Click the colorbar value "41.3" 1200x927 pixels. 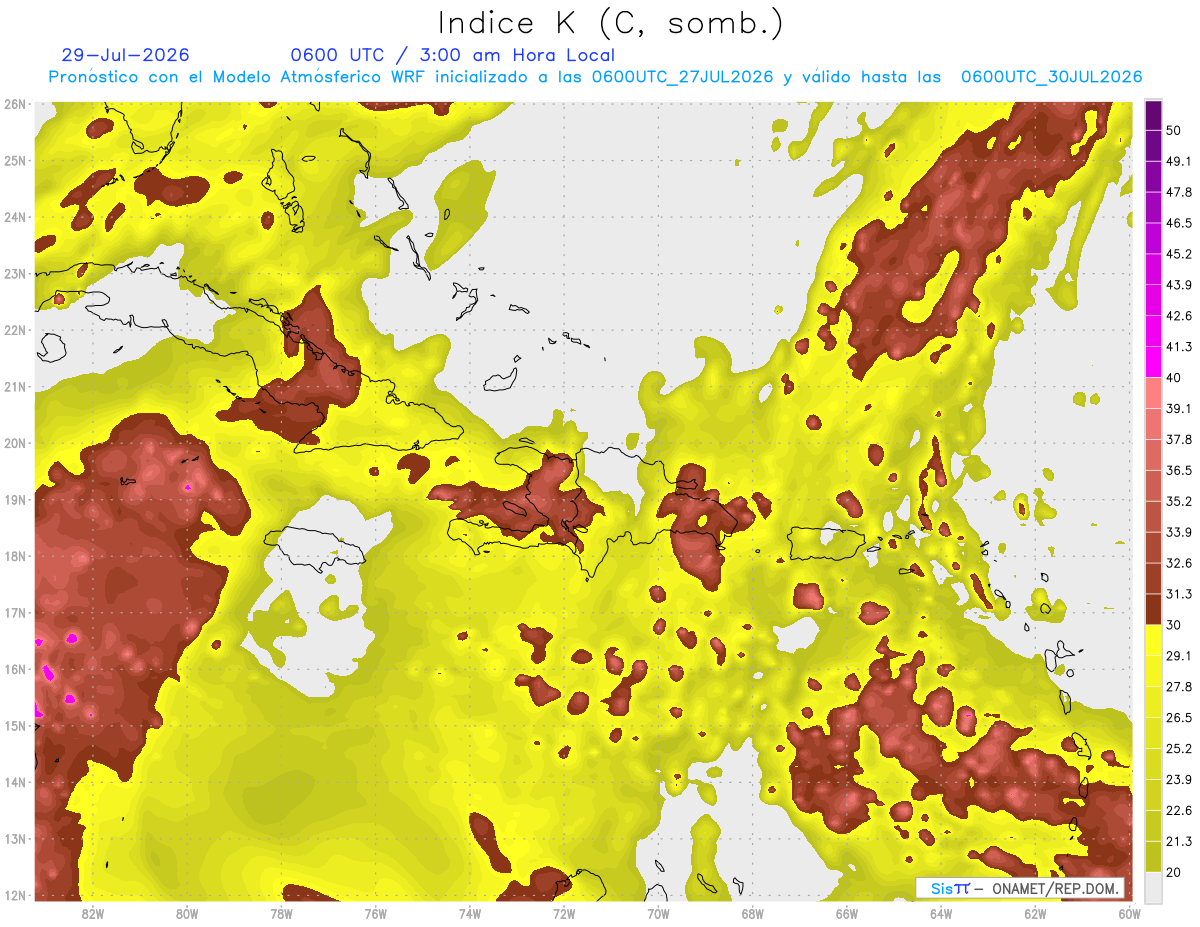(1179, 348)
